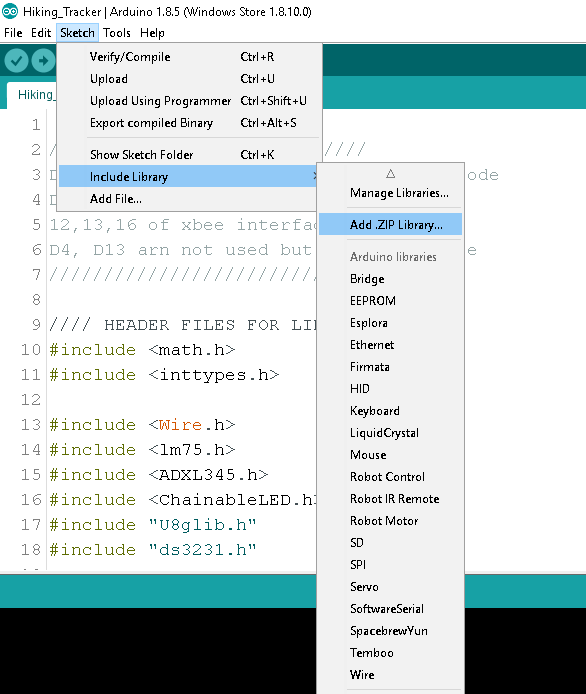Screen dimensions: 586x694
Task: Include the SoftwareSerial library
Action: pos(390,609)
